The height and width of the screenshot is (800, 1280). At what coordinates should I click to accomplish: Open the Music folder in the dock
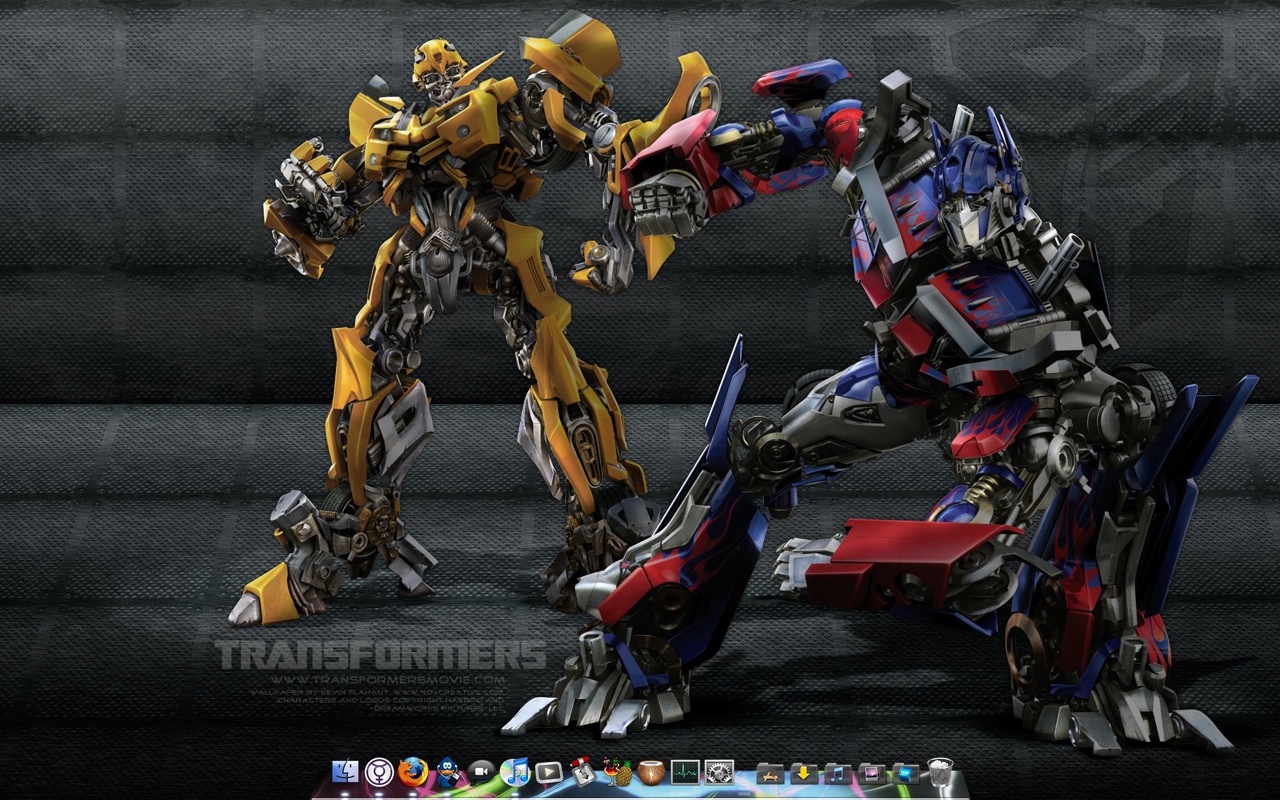click(x=837, y=772)
